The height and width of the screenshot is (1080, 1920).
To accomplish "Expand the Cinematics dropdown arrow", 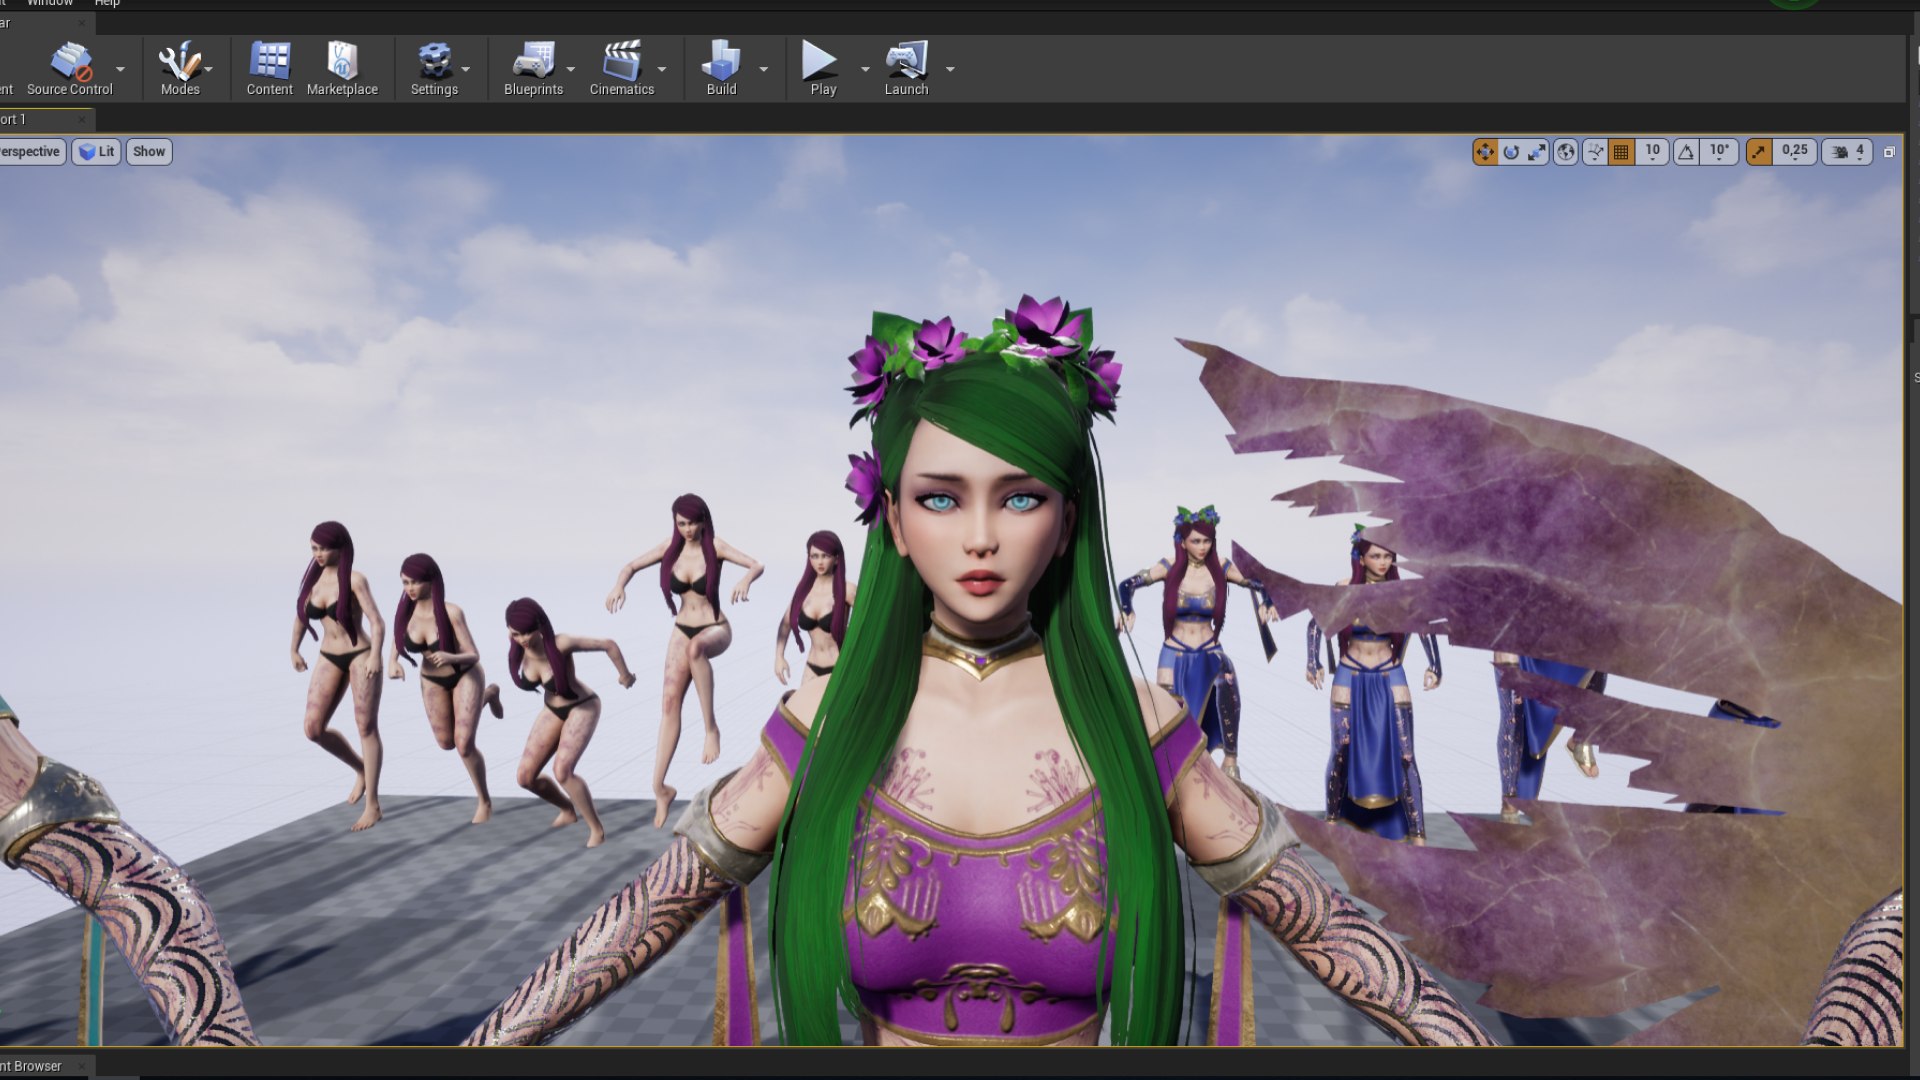I will click(662, 69).
